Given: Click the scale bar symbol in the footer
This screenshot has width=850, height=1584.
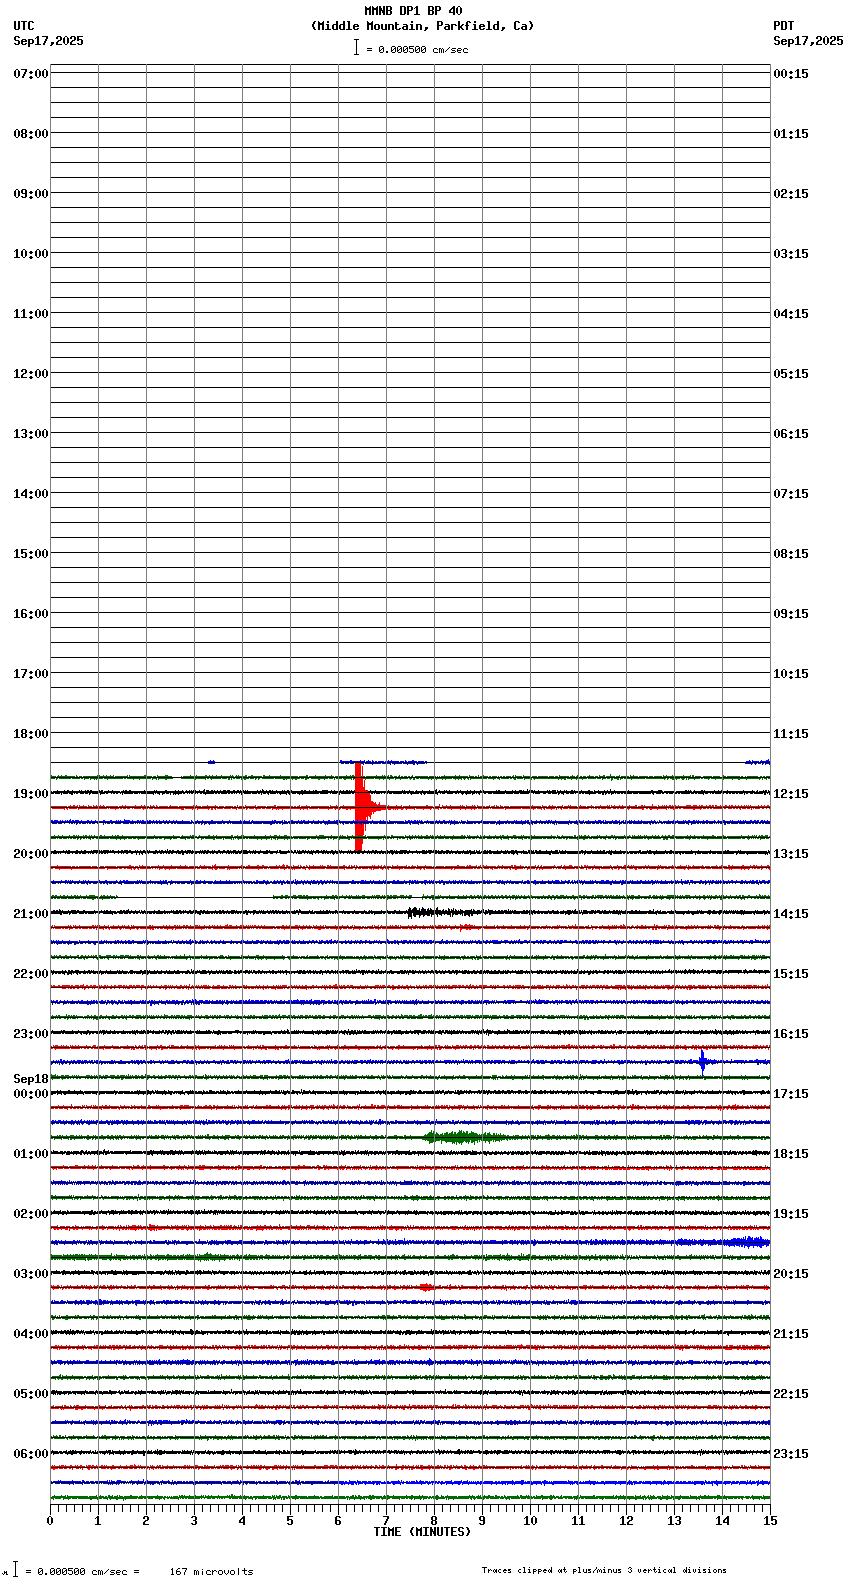Looking at the screenshot, I should (x=15, y=1570).
